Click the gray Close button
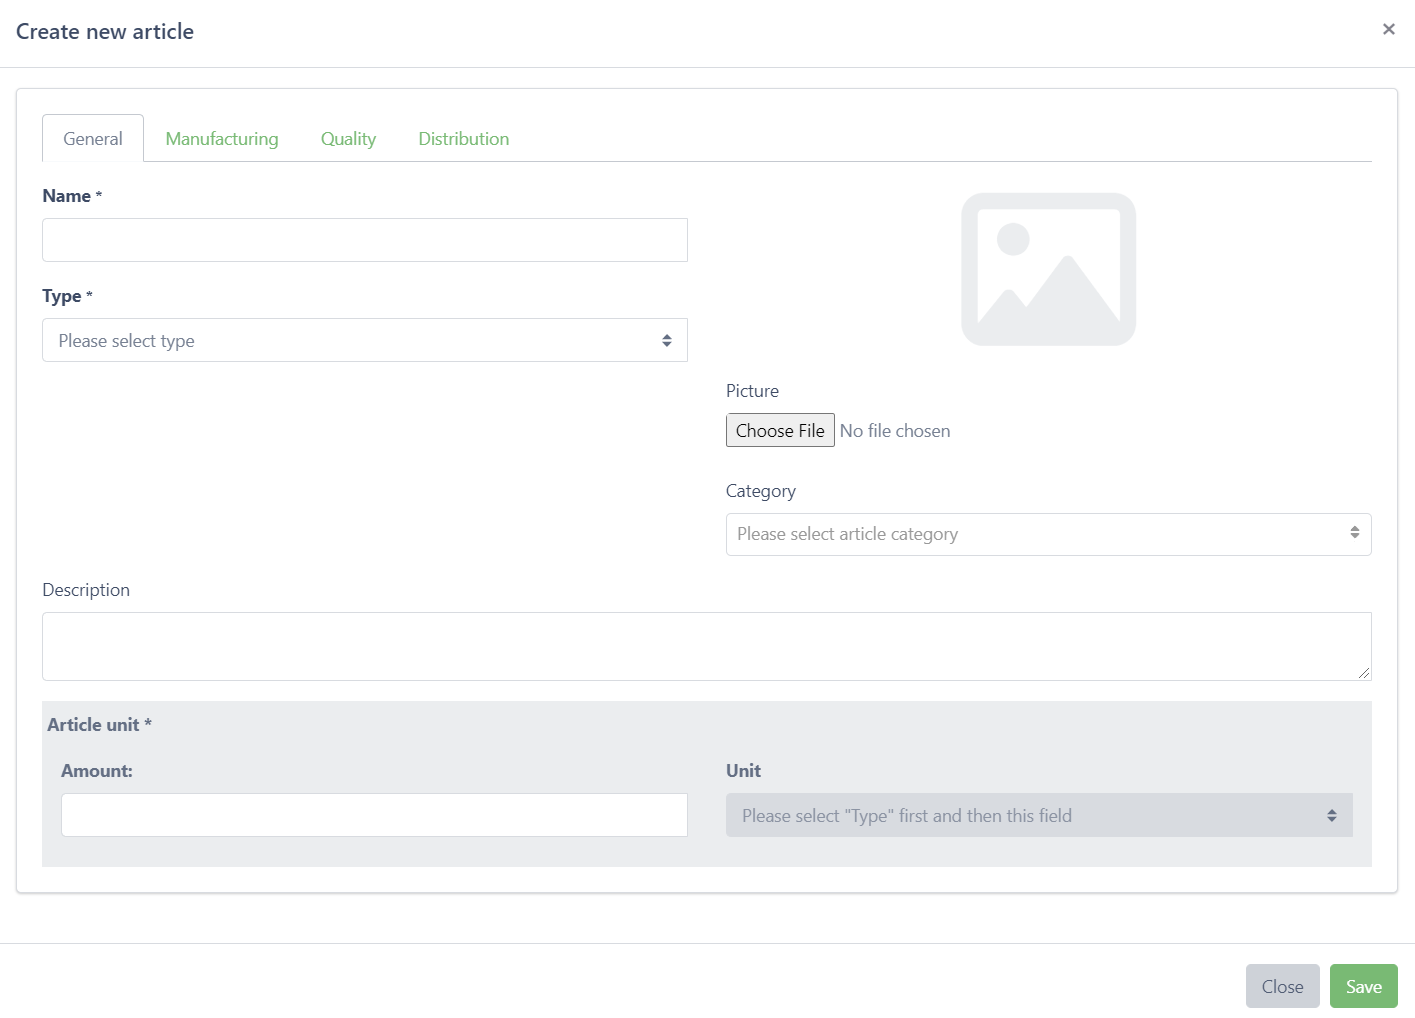The width and height of the screenshot is (1415, 1018). pos(1282,986)
